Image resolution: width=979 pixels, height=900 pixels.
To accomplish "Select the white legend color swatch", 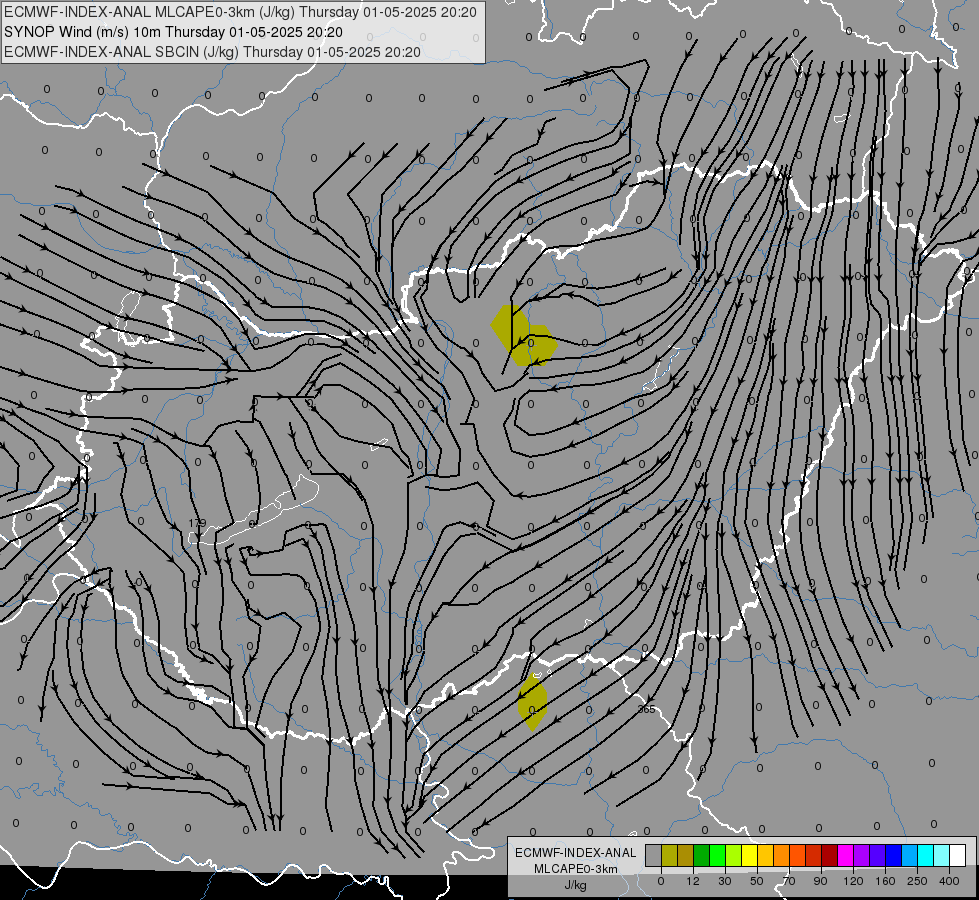I will (x=958, y=855).
